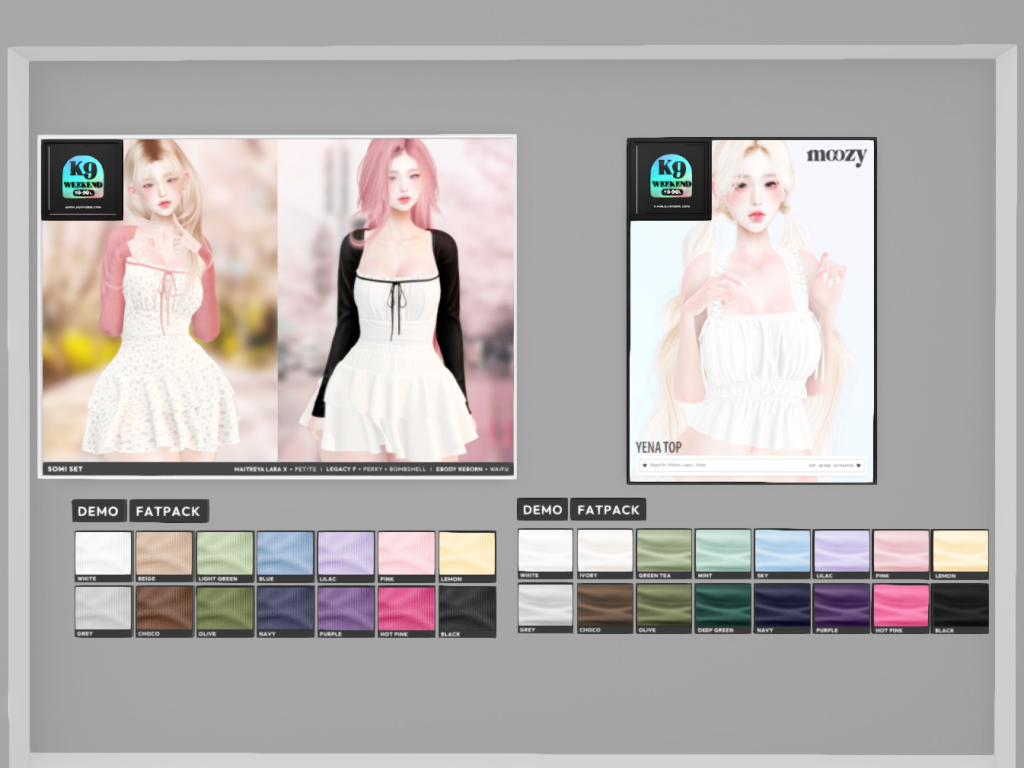1024x768 pixels.
Task: Buy the FATPACK for the Yena Top
Action: tap(608, 510)
